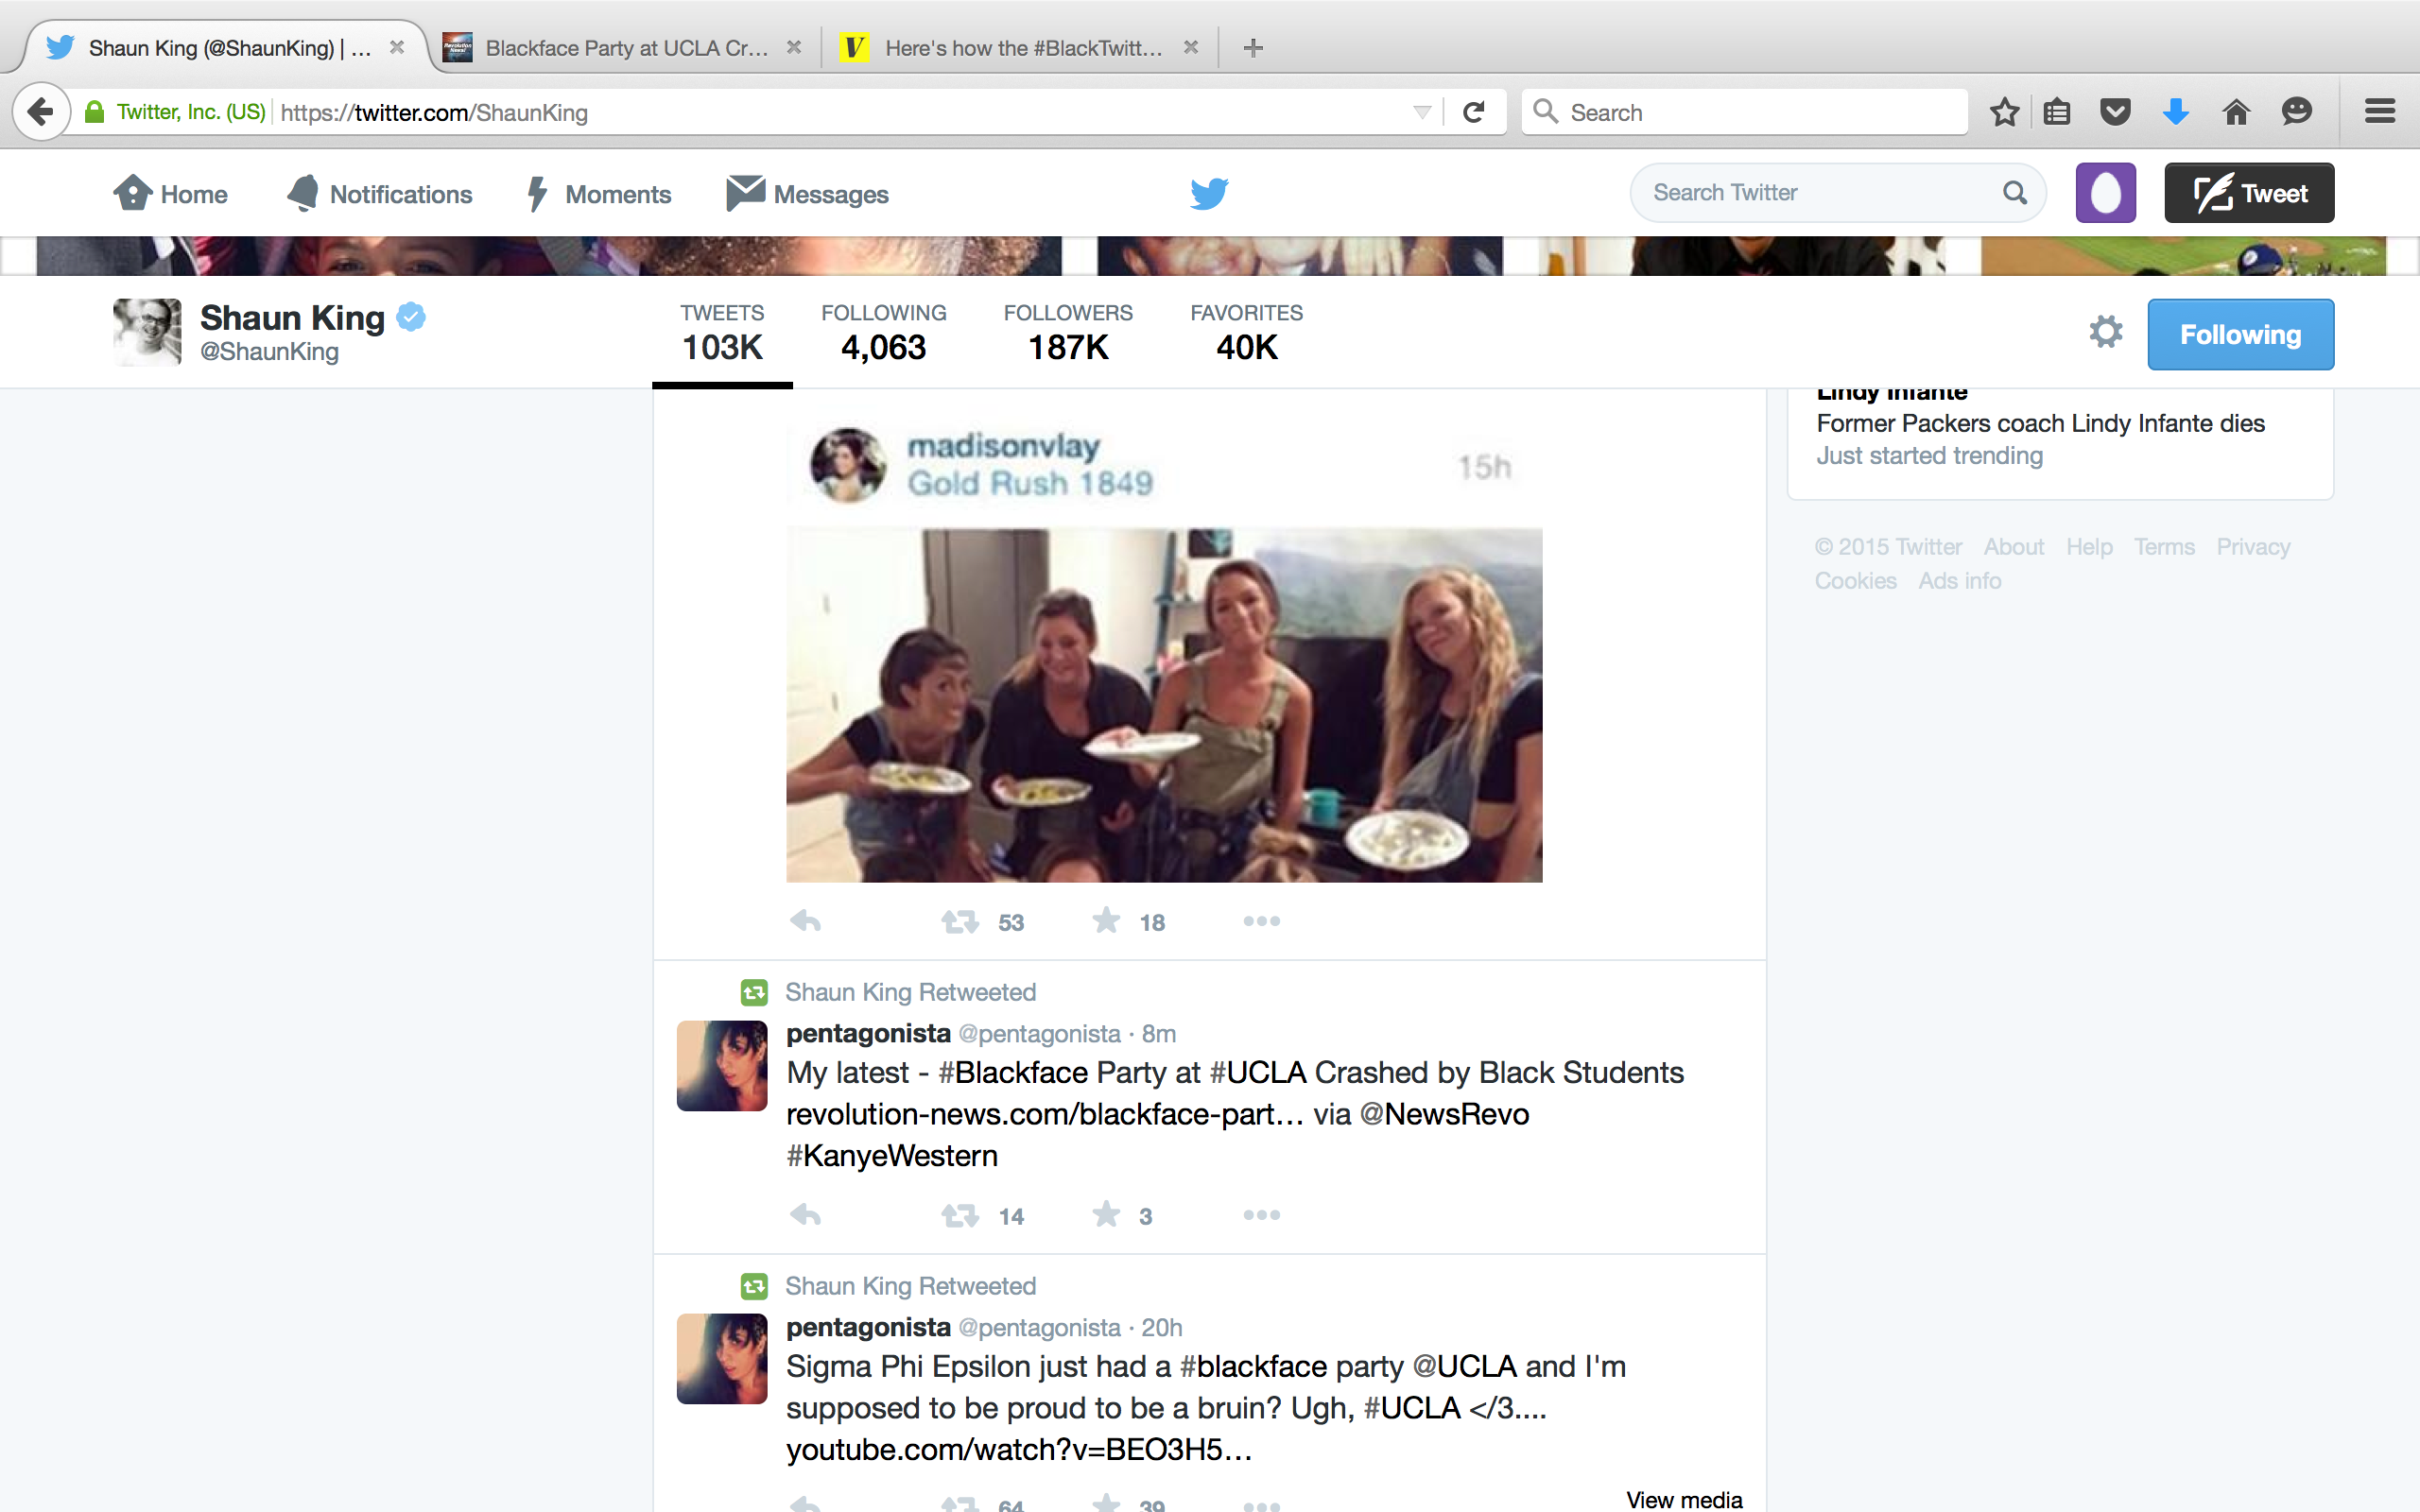Open the @ShaunKing handle under the name
2420x1512 pixels.
point(269,352)
